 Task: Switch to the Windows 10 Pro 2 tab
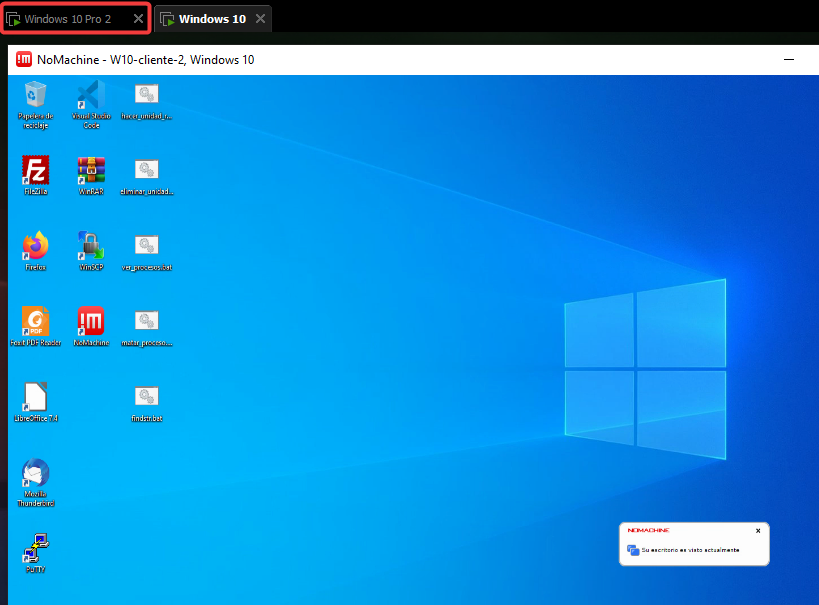(67, 19)
